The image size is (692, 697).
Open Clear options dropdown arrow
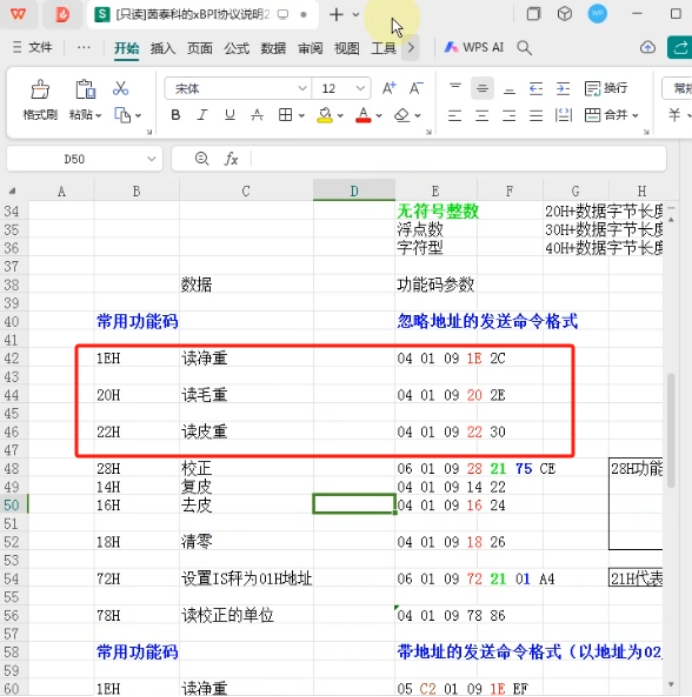418,116
